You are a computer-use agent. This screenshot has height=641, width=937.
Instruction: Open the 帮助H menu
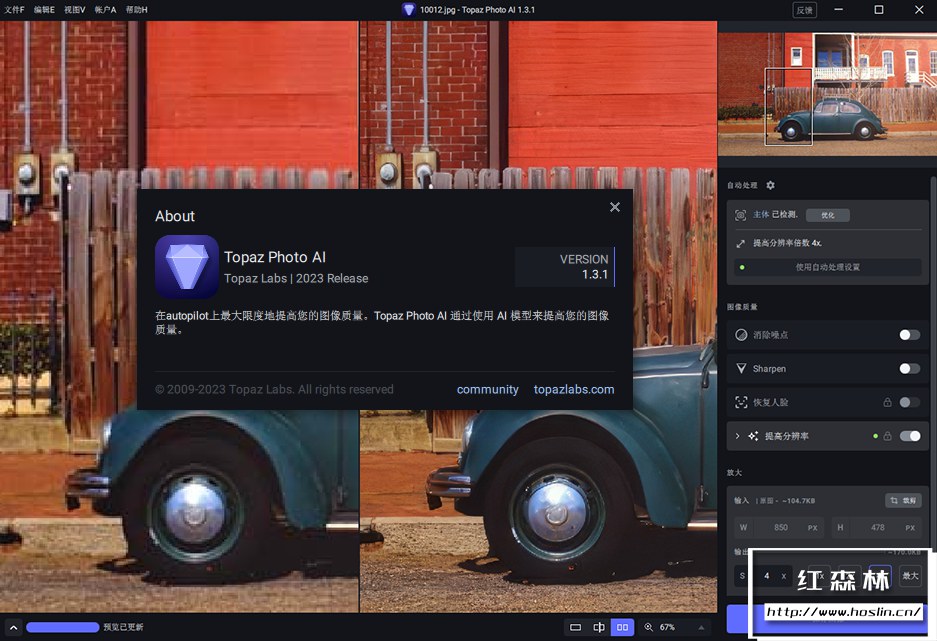(137, 10)
